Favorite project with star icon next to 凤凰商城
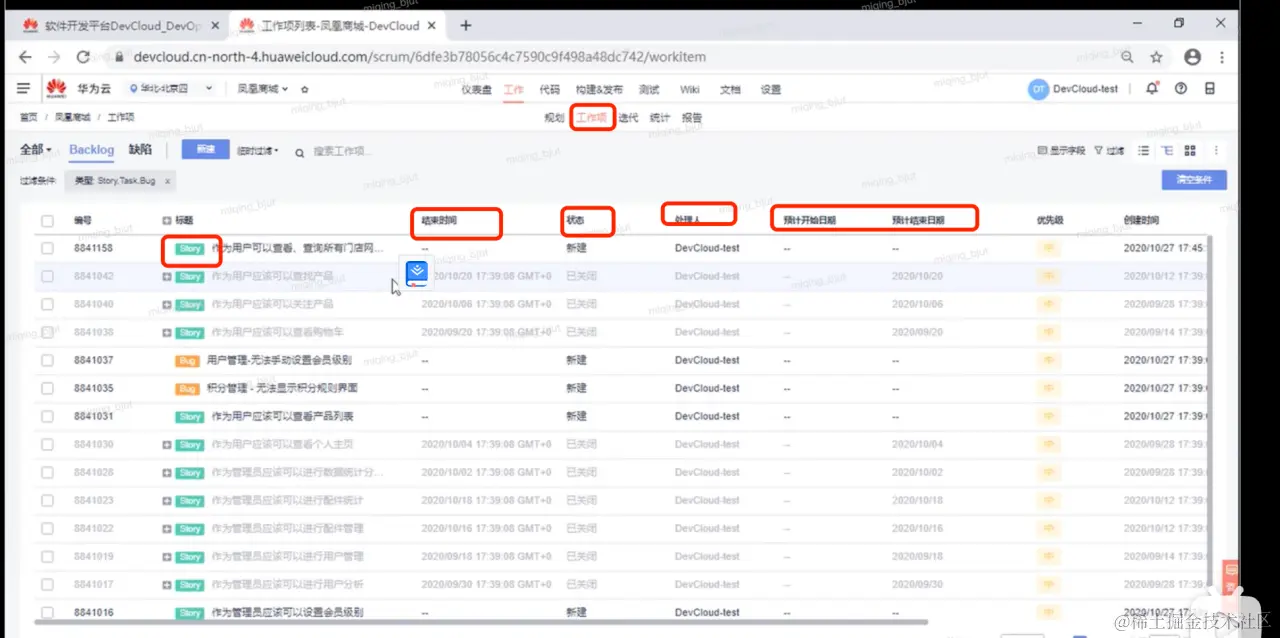Screen dimensions: 1280x638 pos(305,89)
